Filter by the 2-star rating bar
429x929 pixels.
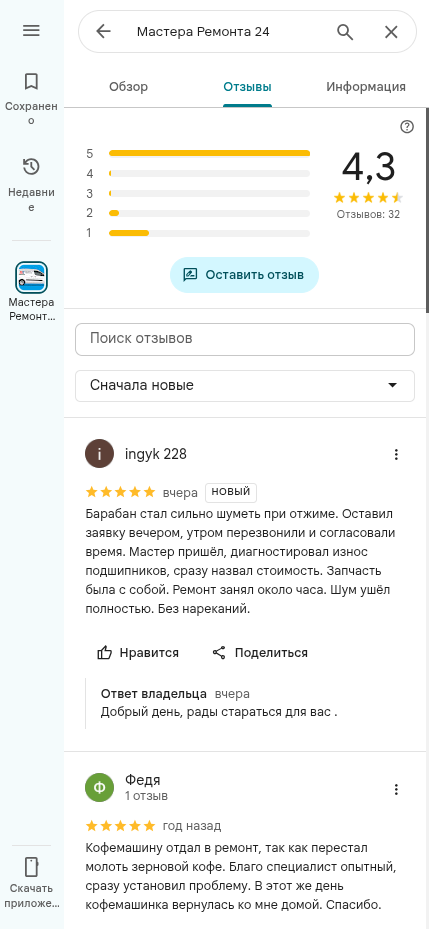(x=209, y=213)
